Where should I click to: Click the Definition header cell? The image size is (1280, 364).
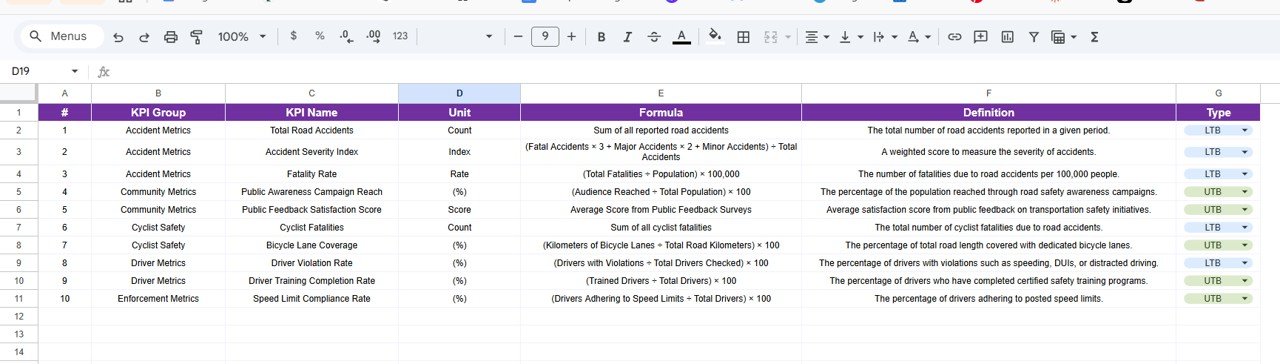[988, 113]
